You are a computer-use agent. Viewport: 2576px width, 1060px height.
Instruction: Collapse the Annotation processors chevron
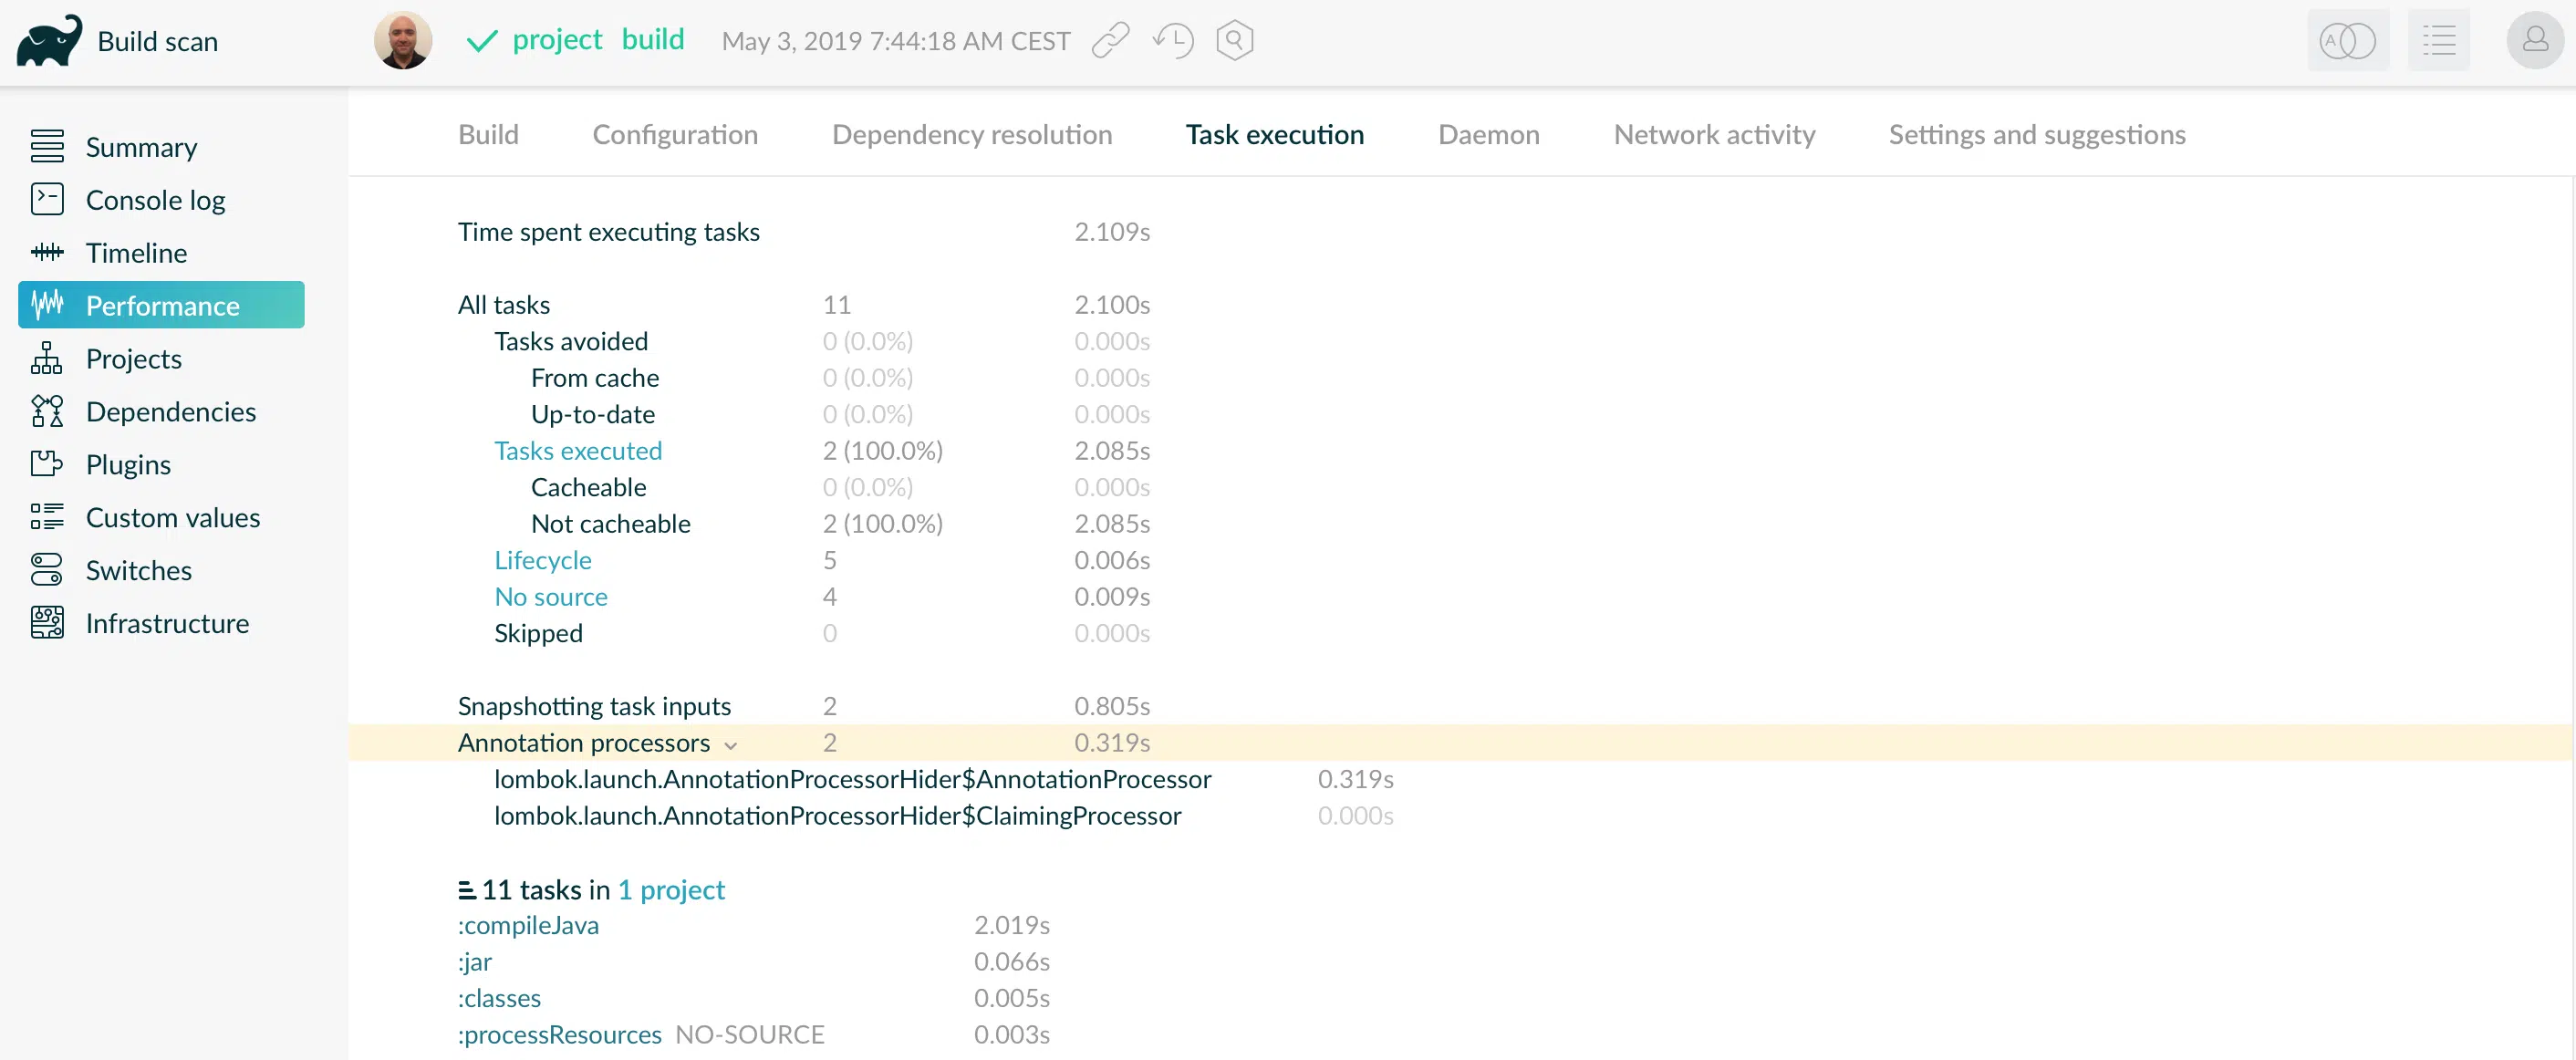(x=731, y=745)
